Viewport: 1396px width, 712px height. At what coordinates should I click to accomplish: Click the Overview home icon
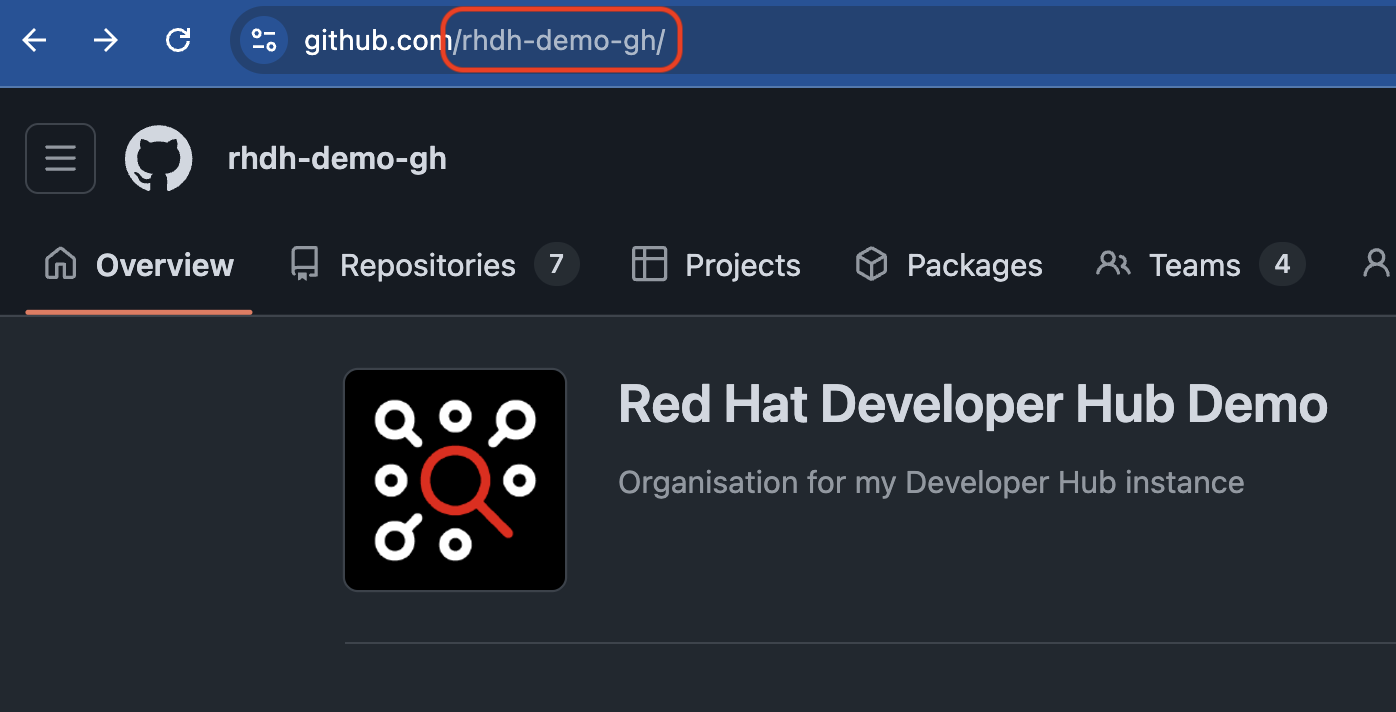pyautogui.click(x=61, y=264)
